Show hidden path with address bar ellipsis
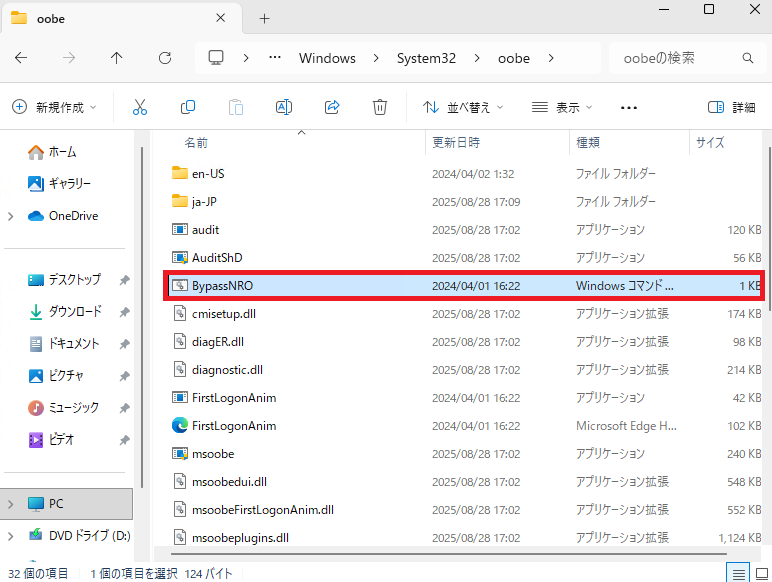Viewport: 772px width, 582px height. (275, 58)
